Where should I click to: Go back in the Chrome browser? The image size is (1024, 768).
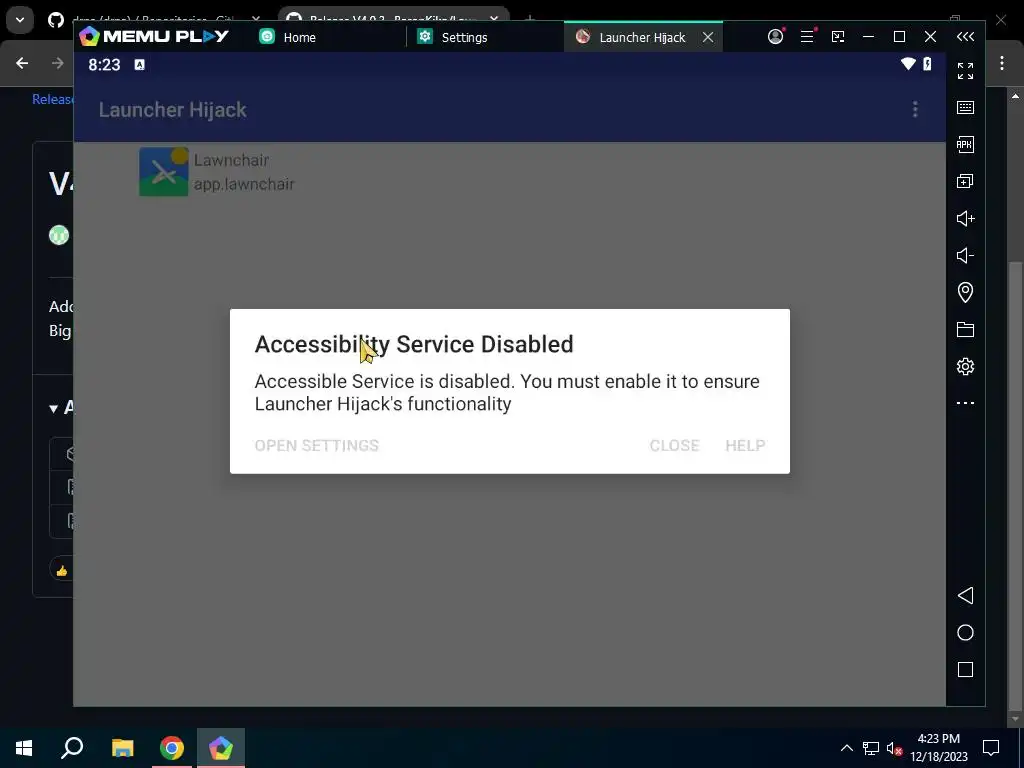click(x=22, y=63)
